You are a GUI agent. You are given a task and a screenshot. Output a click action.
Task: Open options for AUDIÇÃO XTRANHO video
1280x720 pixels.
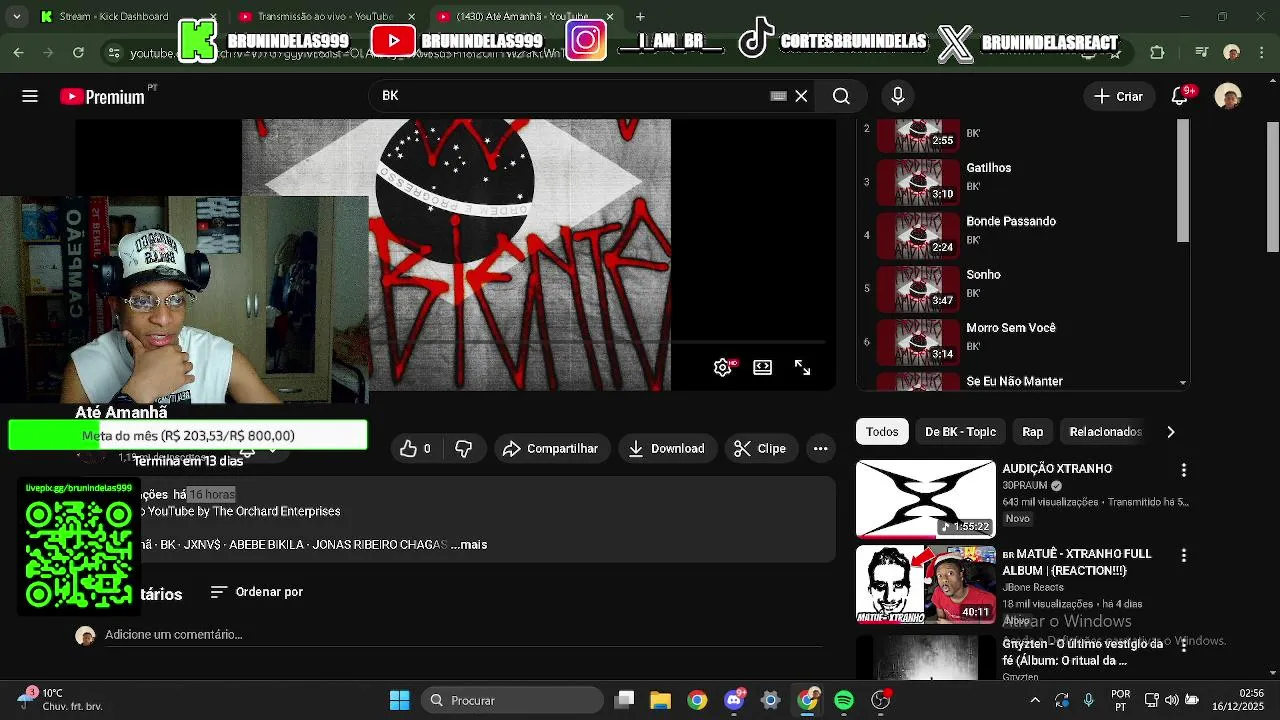pos(1184,470)
